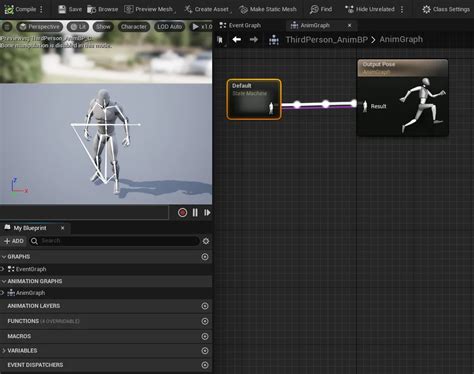Pause the preview animation playback
This screenshot has height=374, width=474.
(195, 213)
